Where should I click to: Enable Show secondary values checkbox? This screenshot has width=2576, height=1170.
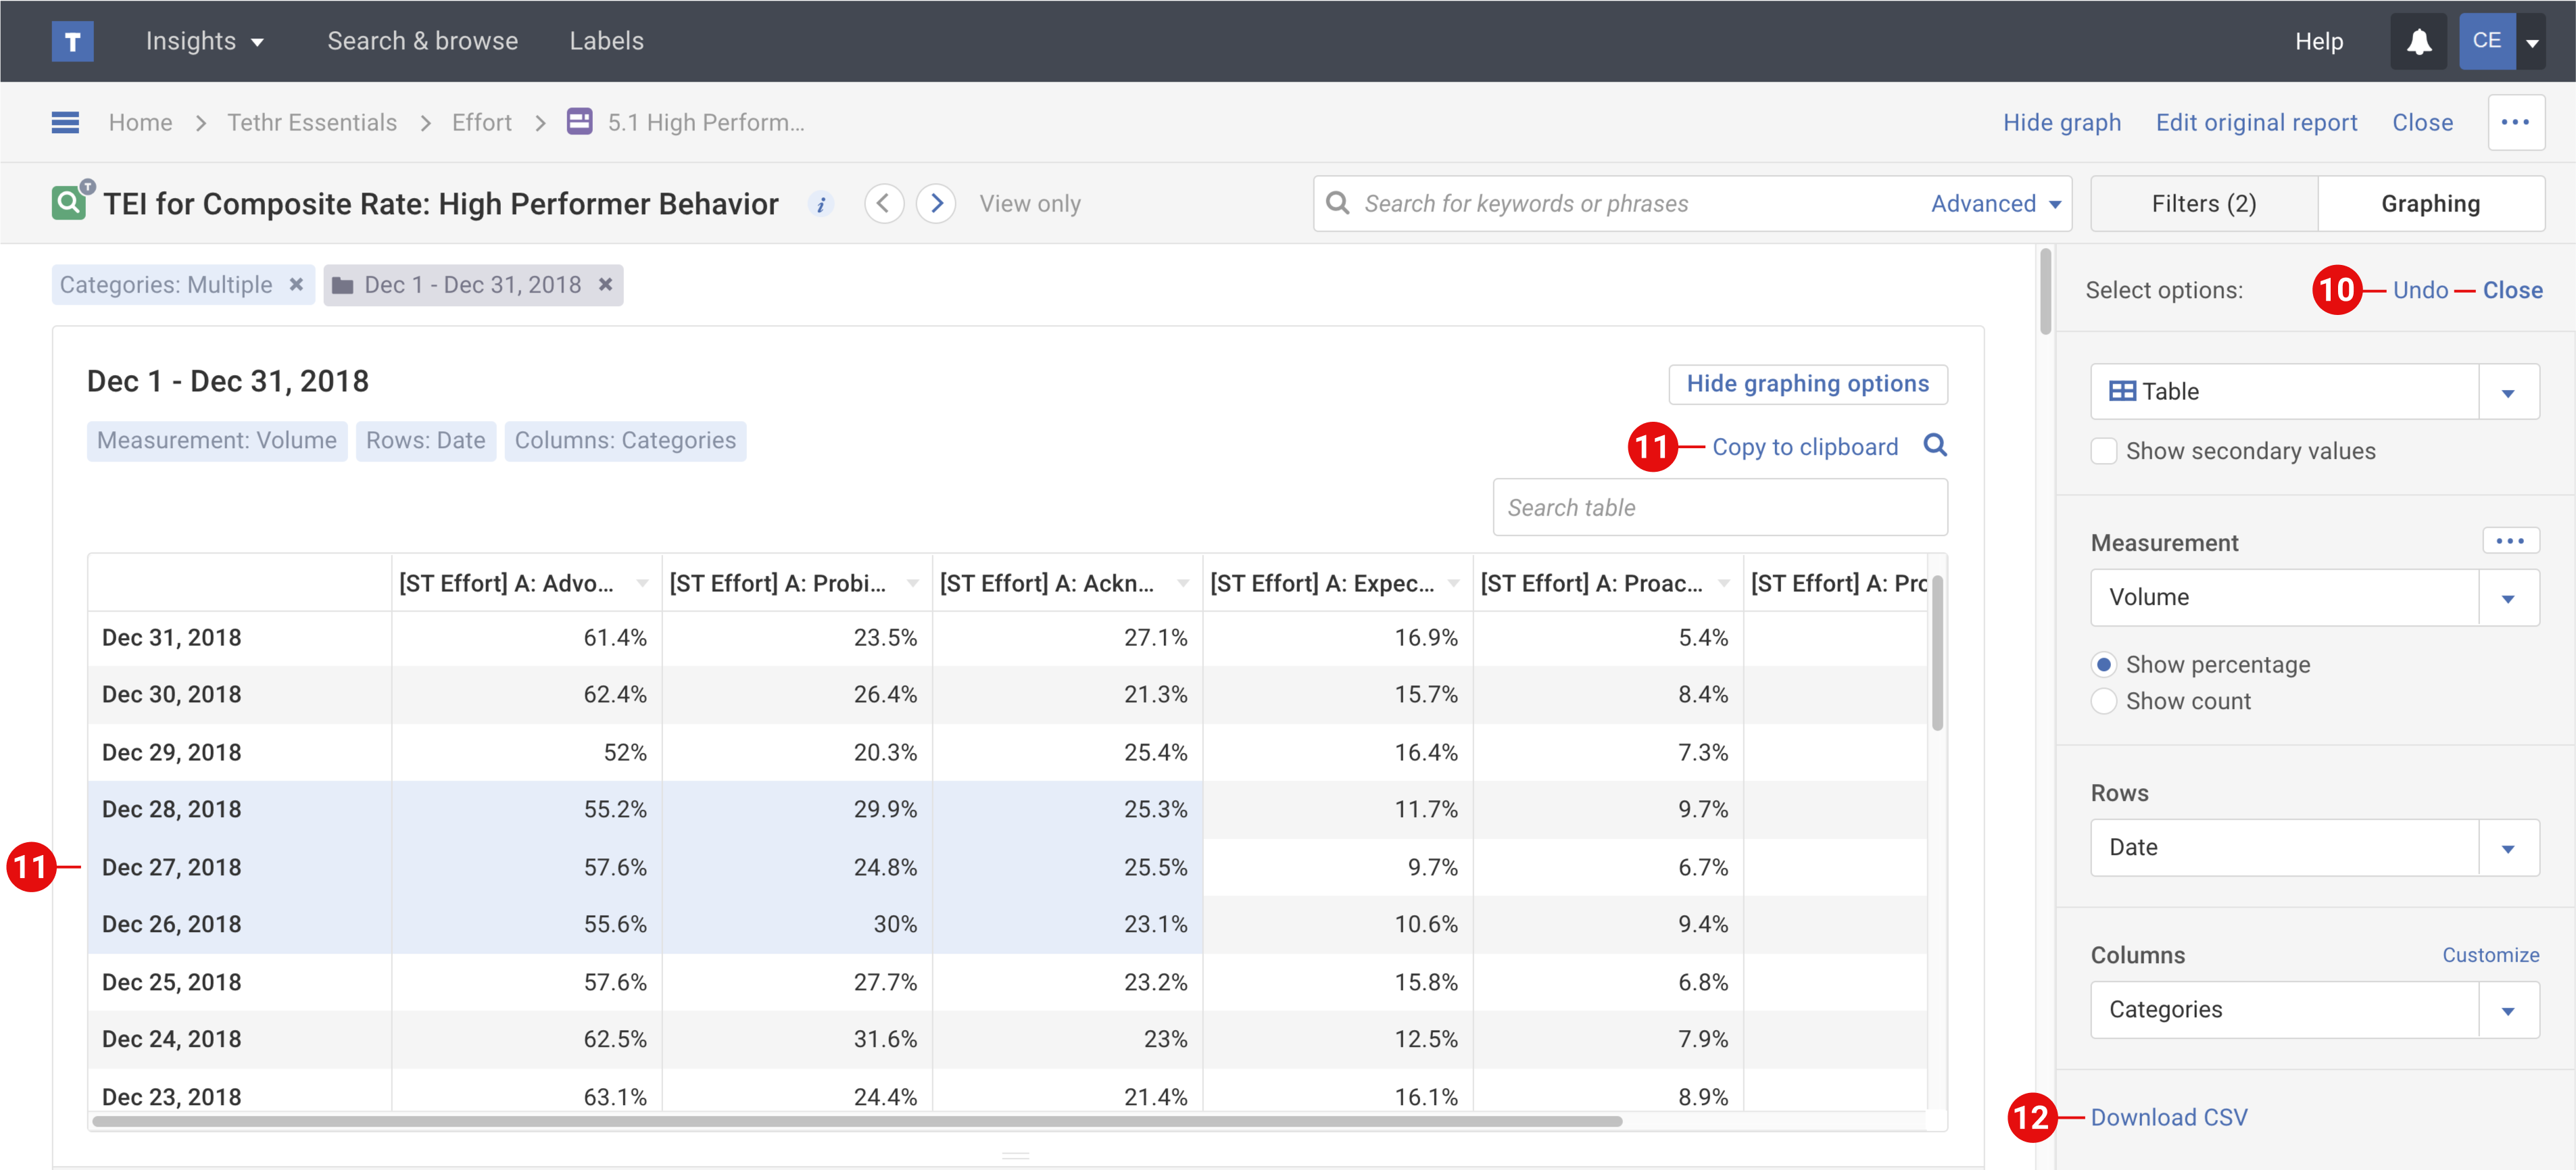2104,451
